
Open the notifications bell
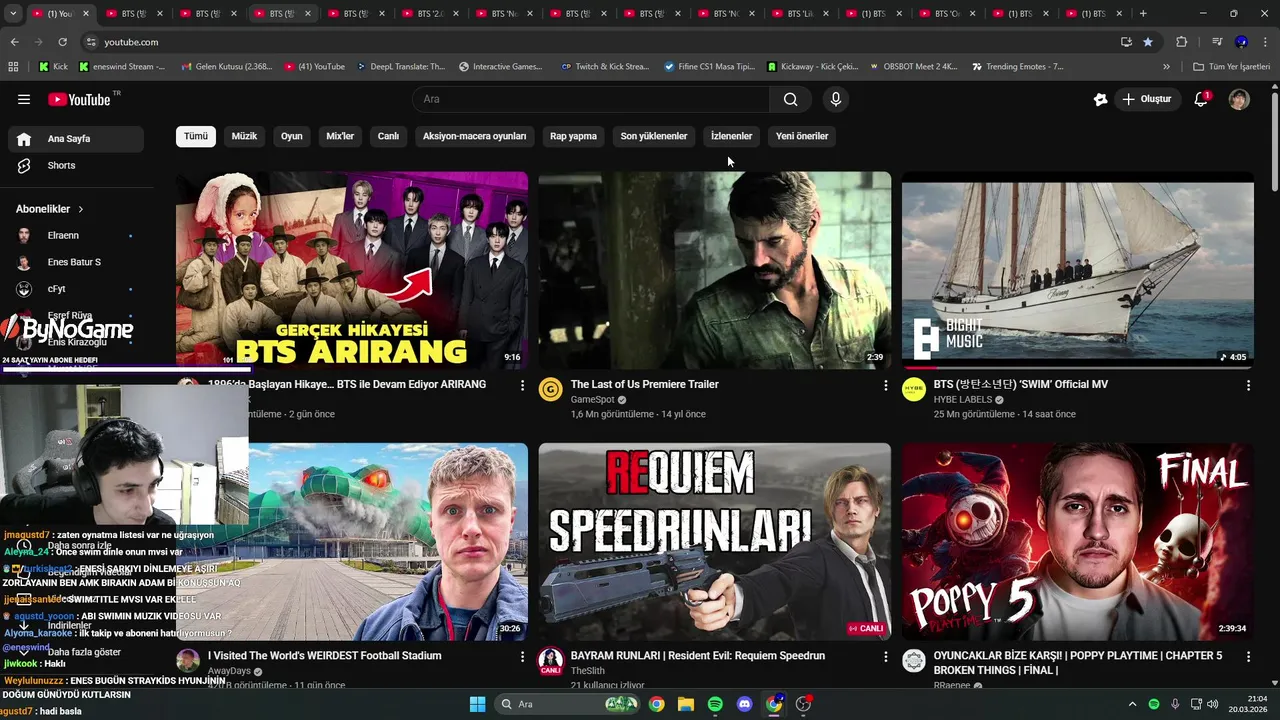click(x=1201, y=99)
